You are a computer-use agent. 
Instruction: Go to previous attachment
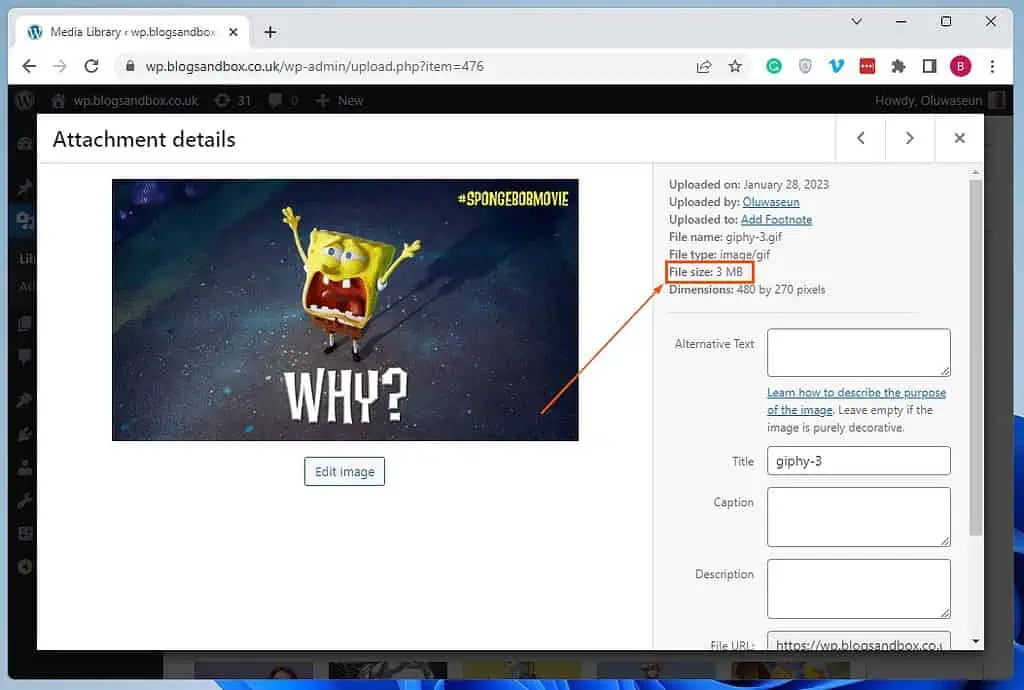(x=861, y=138)
